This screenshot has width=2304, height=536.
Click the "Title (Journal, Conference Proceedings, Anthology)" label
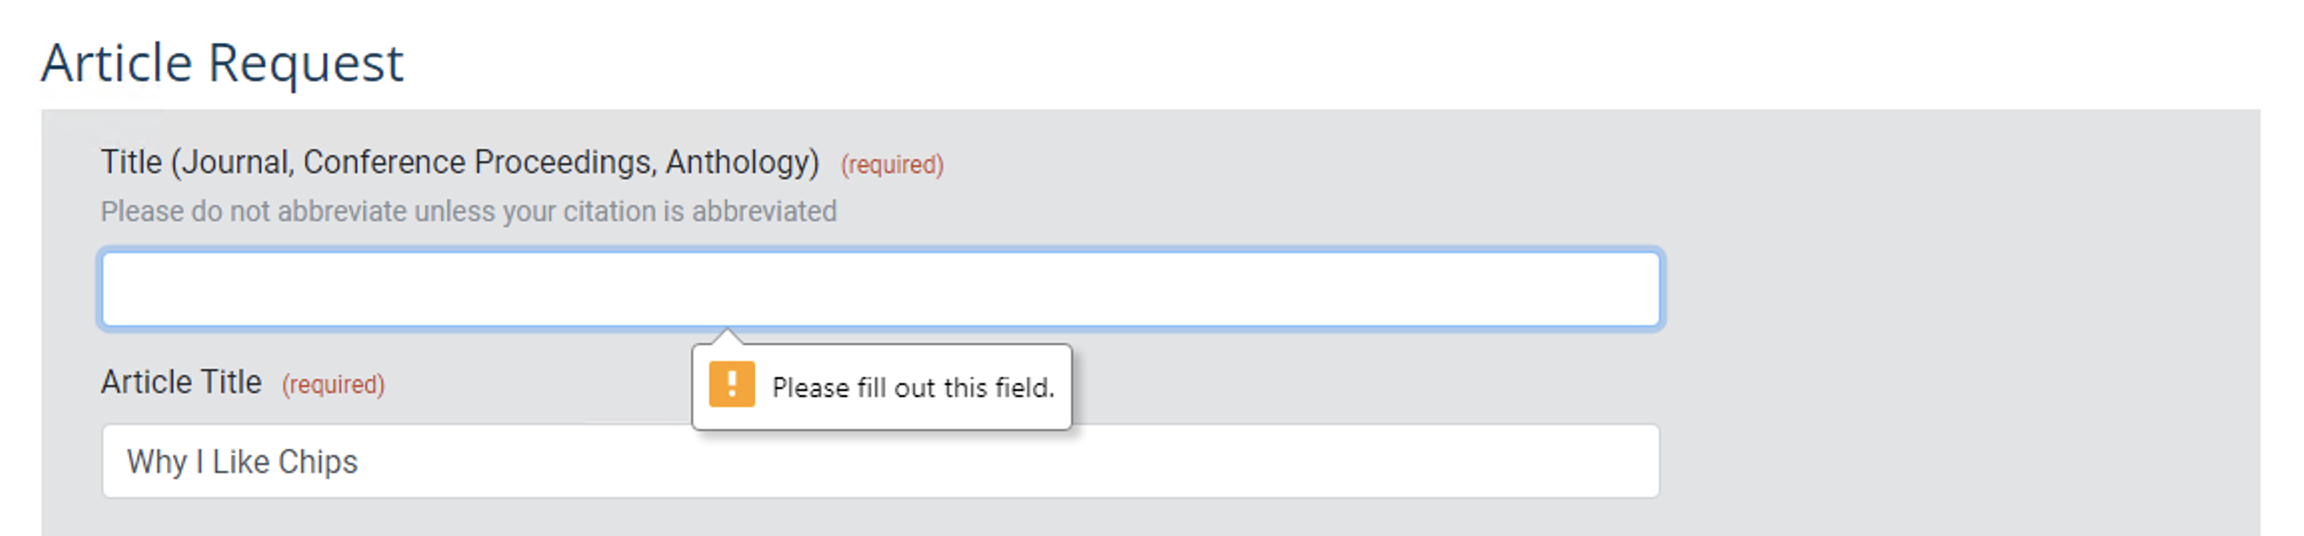(x=460, y=162)
